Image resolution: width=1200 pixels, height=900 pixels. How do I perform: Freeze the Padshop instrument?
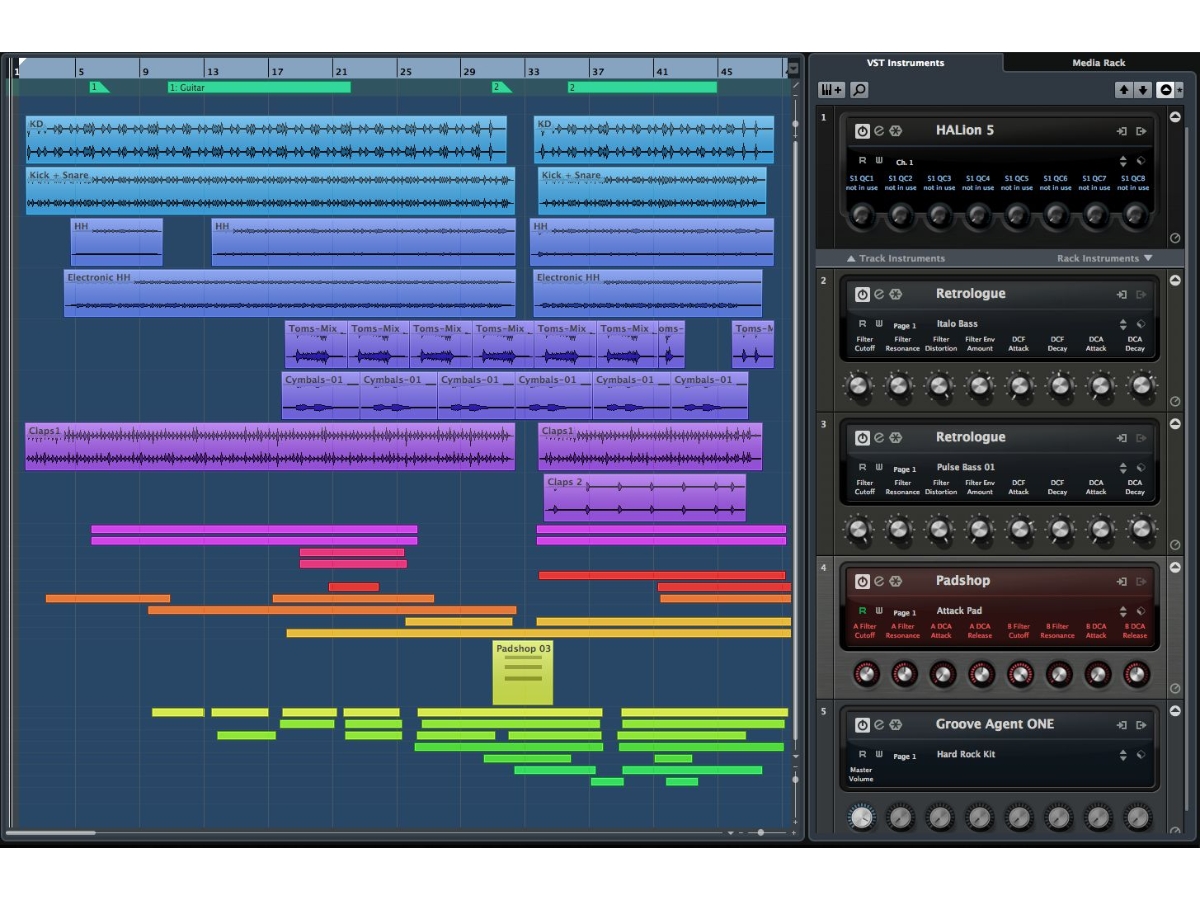896,581
